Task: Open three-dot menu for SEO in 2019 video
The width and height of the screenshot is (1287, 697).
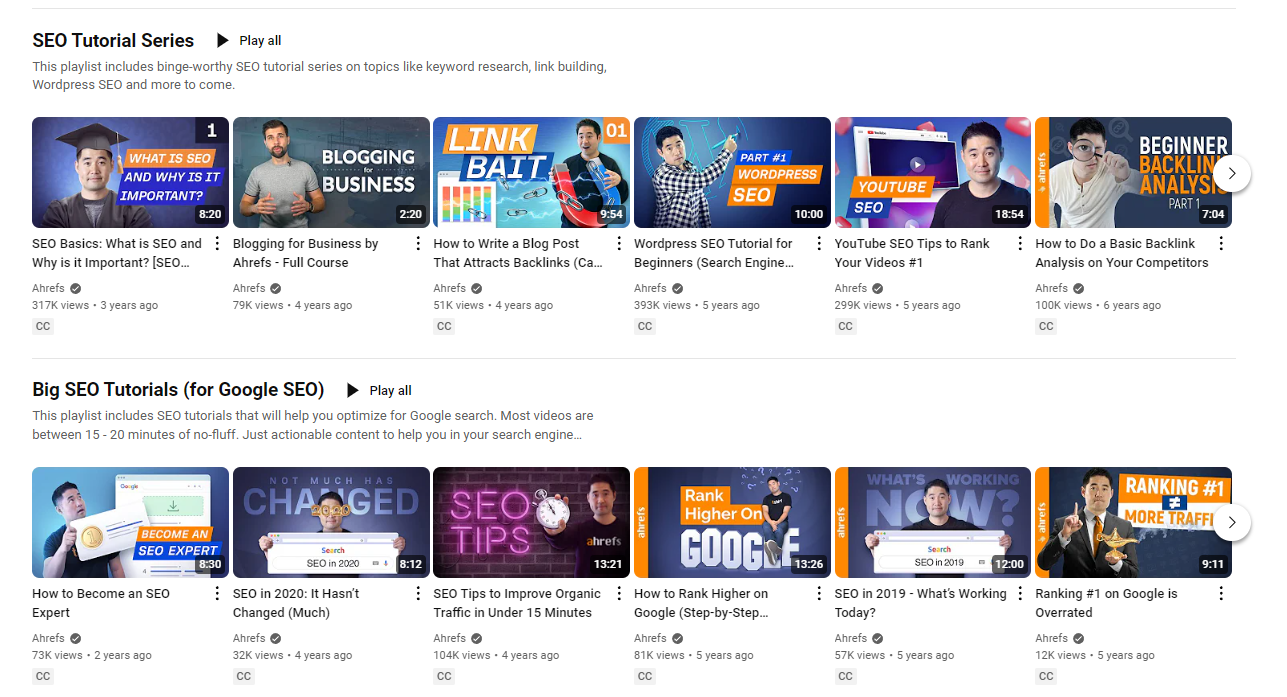Action: [1020, 594]
